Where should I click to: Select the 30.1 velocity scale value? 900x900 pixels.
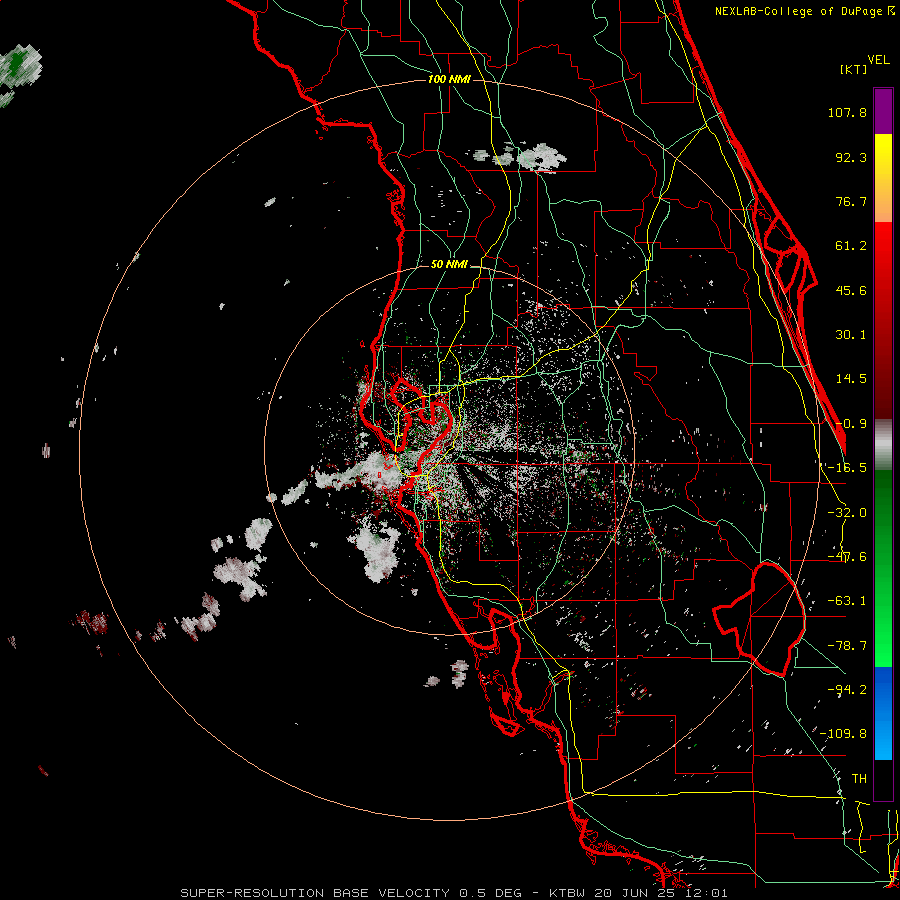point(851,335)
